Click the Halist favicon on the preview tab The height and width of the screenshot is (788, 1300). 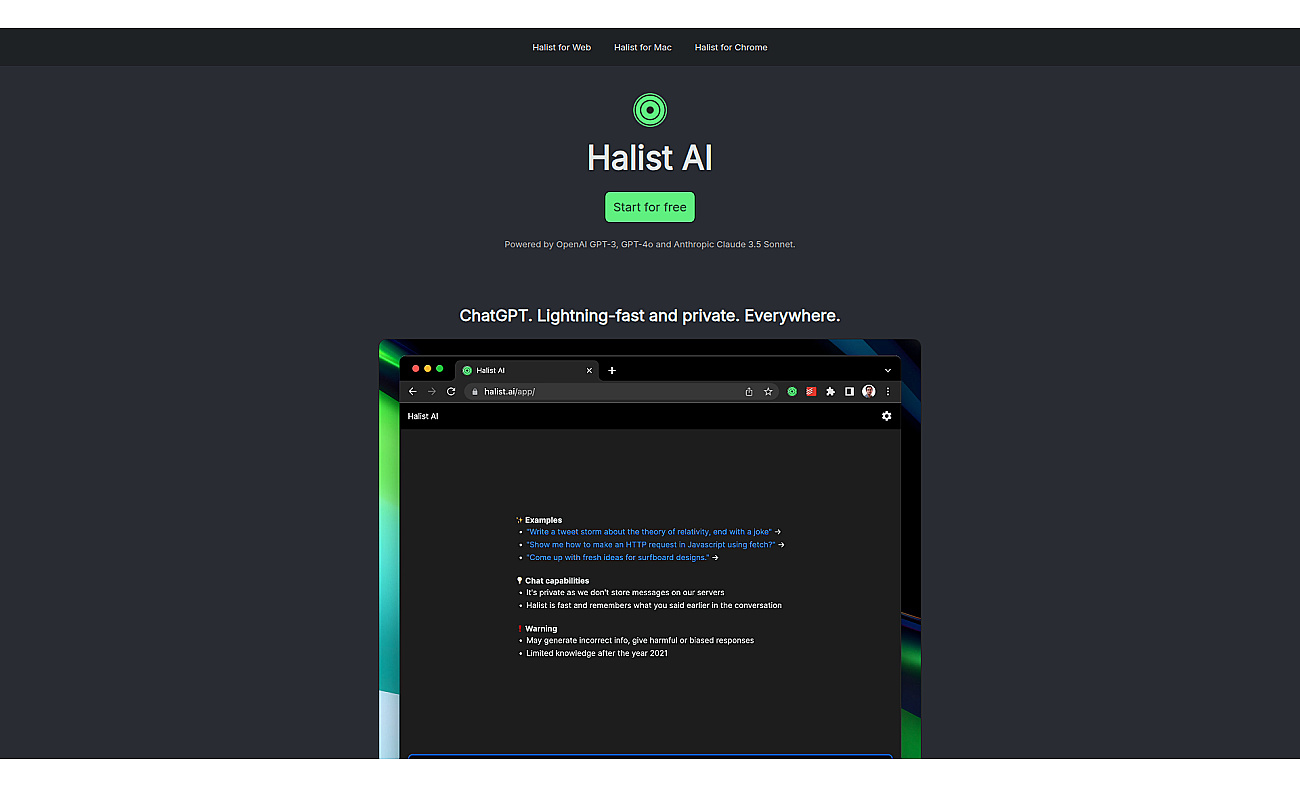[x=467, y=370]
